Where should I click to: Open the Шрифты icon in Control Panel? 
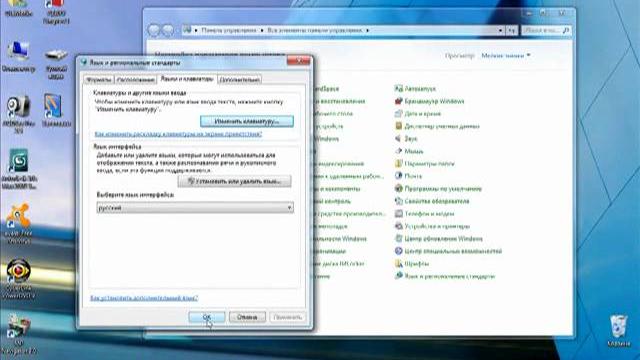[x=398, y=264]
